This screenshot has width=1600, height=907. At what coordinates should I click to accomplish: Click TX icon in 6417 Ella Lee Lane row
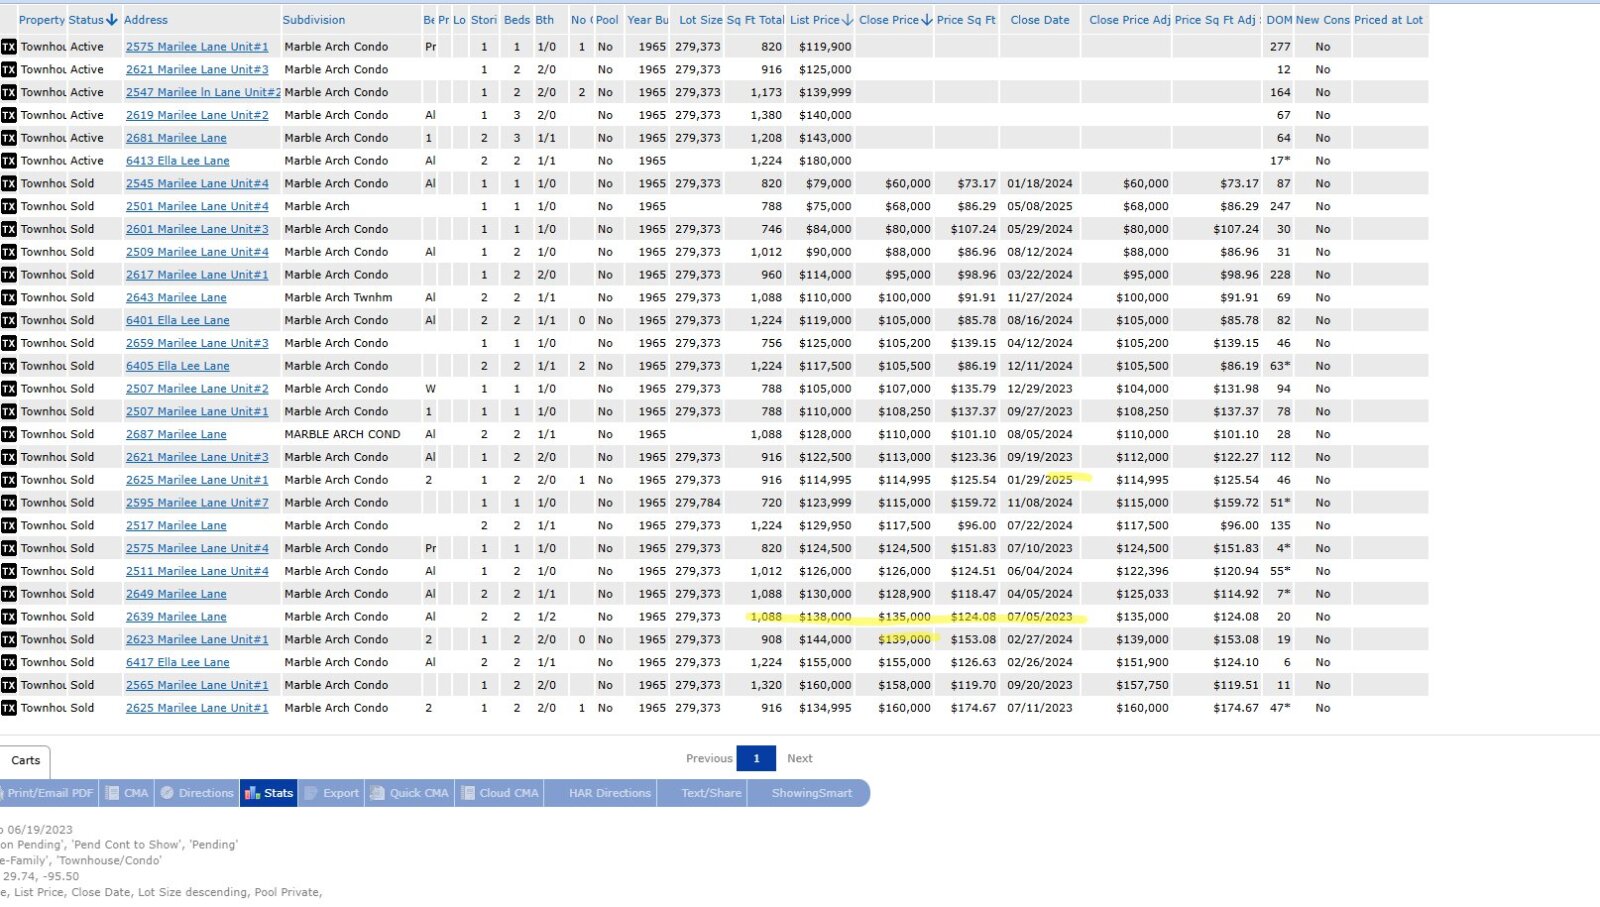click(9, 662)
